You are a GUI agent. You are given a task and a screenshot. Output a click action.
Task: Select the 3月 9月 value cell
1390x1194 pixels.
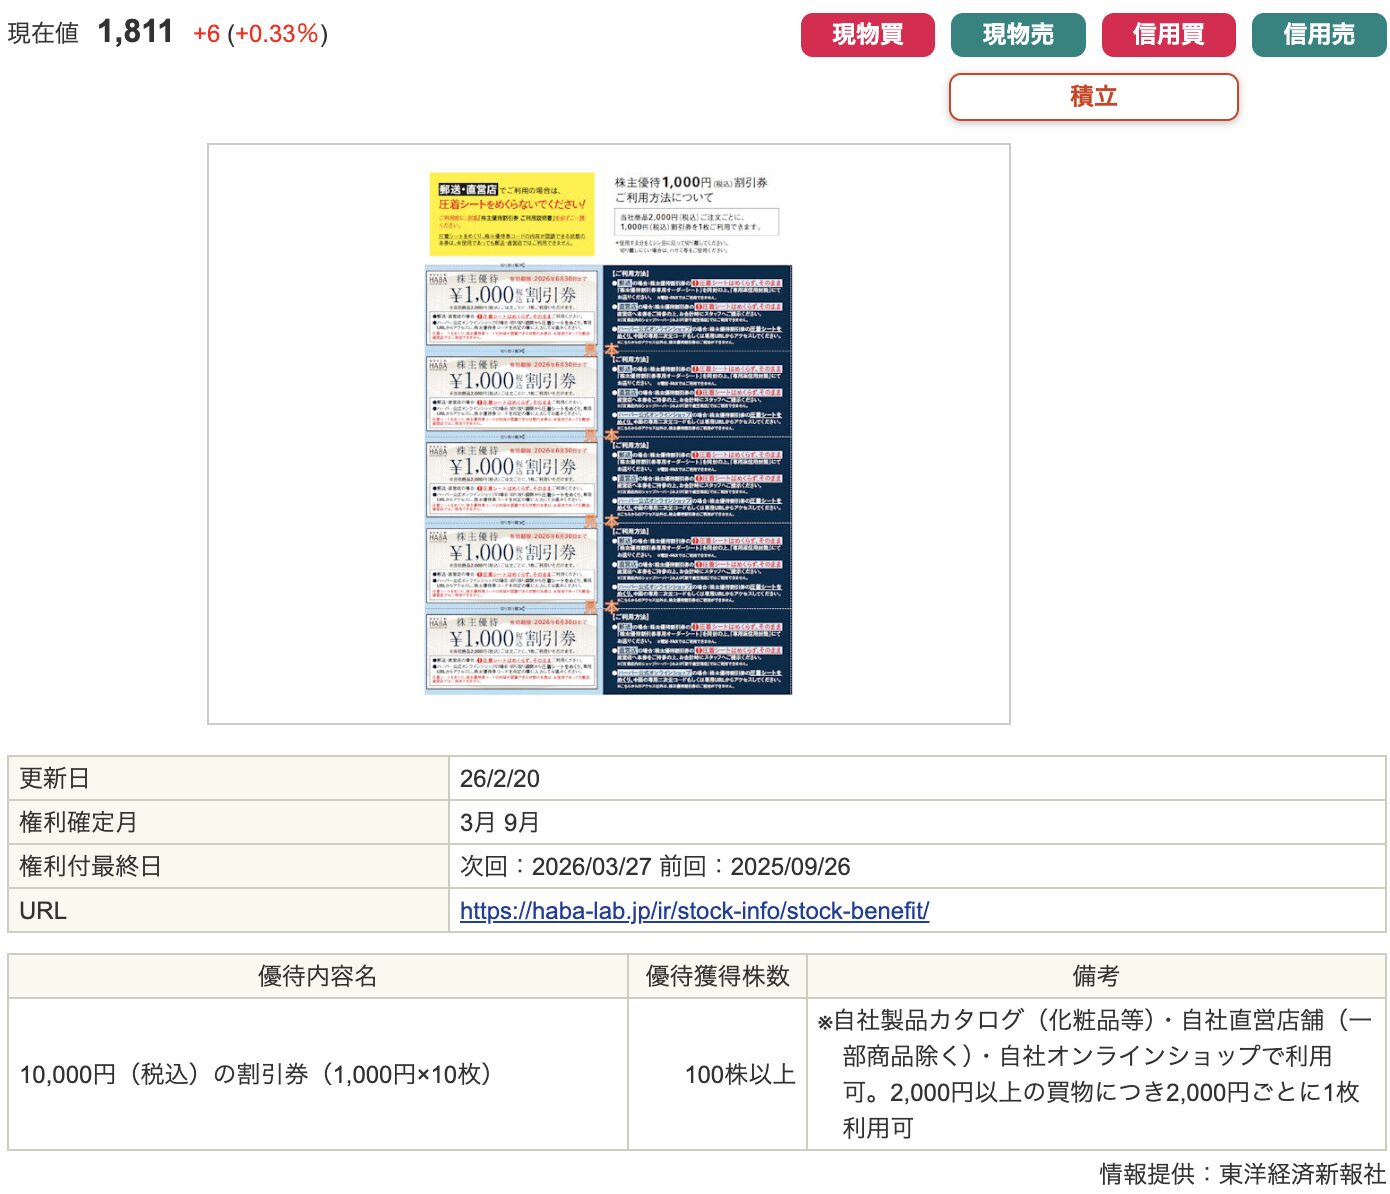(499, 823)
